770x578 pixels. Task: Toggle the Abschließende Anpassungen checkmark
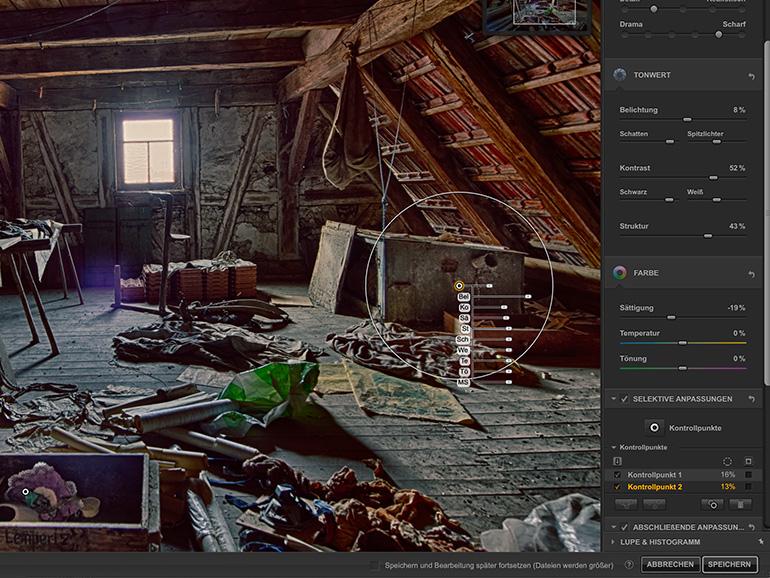(x=624, y=527)
